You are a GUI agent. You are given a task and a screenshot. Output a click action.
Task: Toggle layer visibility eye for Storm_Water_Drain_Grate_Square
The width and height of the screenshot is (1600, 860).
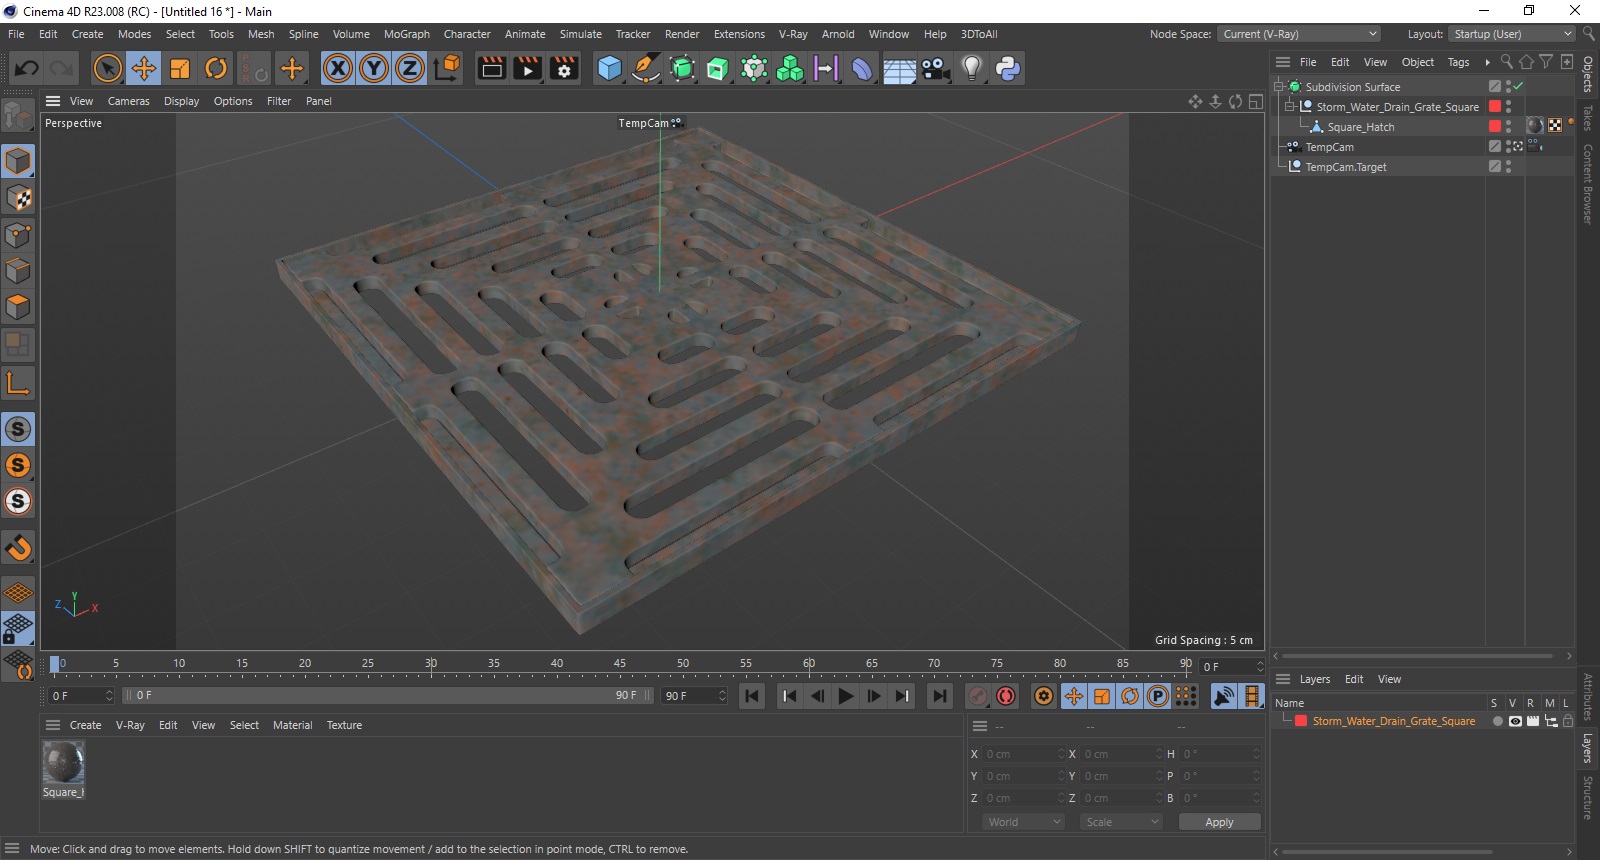click(x=1515, y=721)
